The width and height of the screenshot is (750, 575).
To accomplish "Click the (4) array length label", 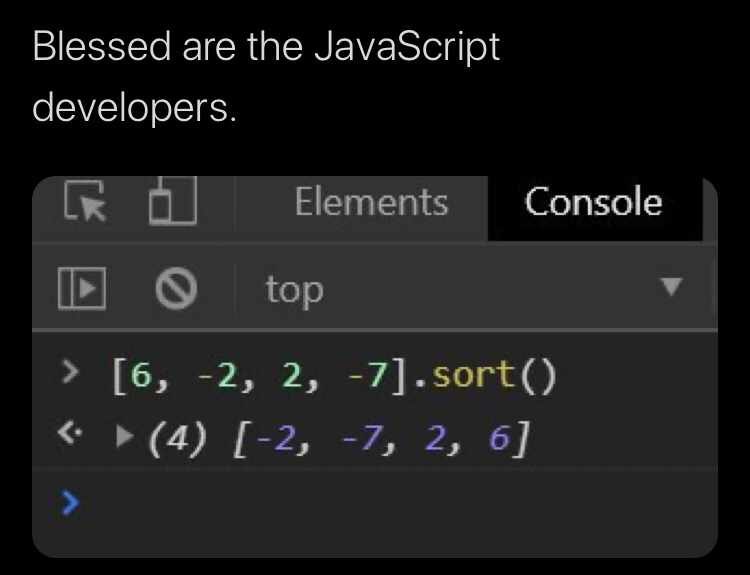I will pyautogui.click(x=178, y=438).
